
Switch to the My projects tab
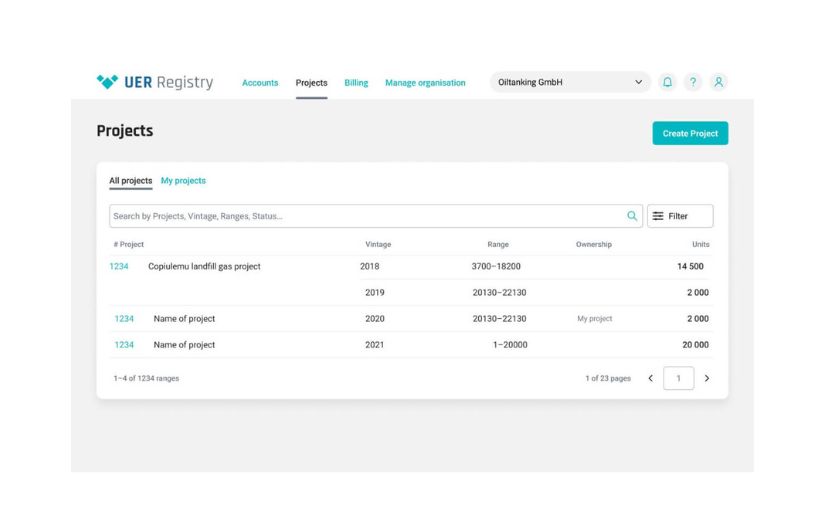(x=183, y=180)
